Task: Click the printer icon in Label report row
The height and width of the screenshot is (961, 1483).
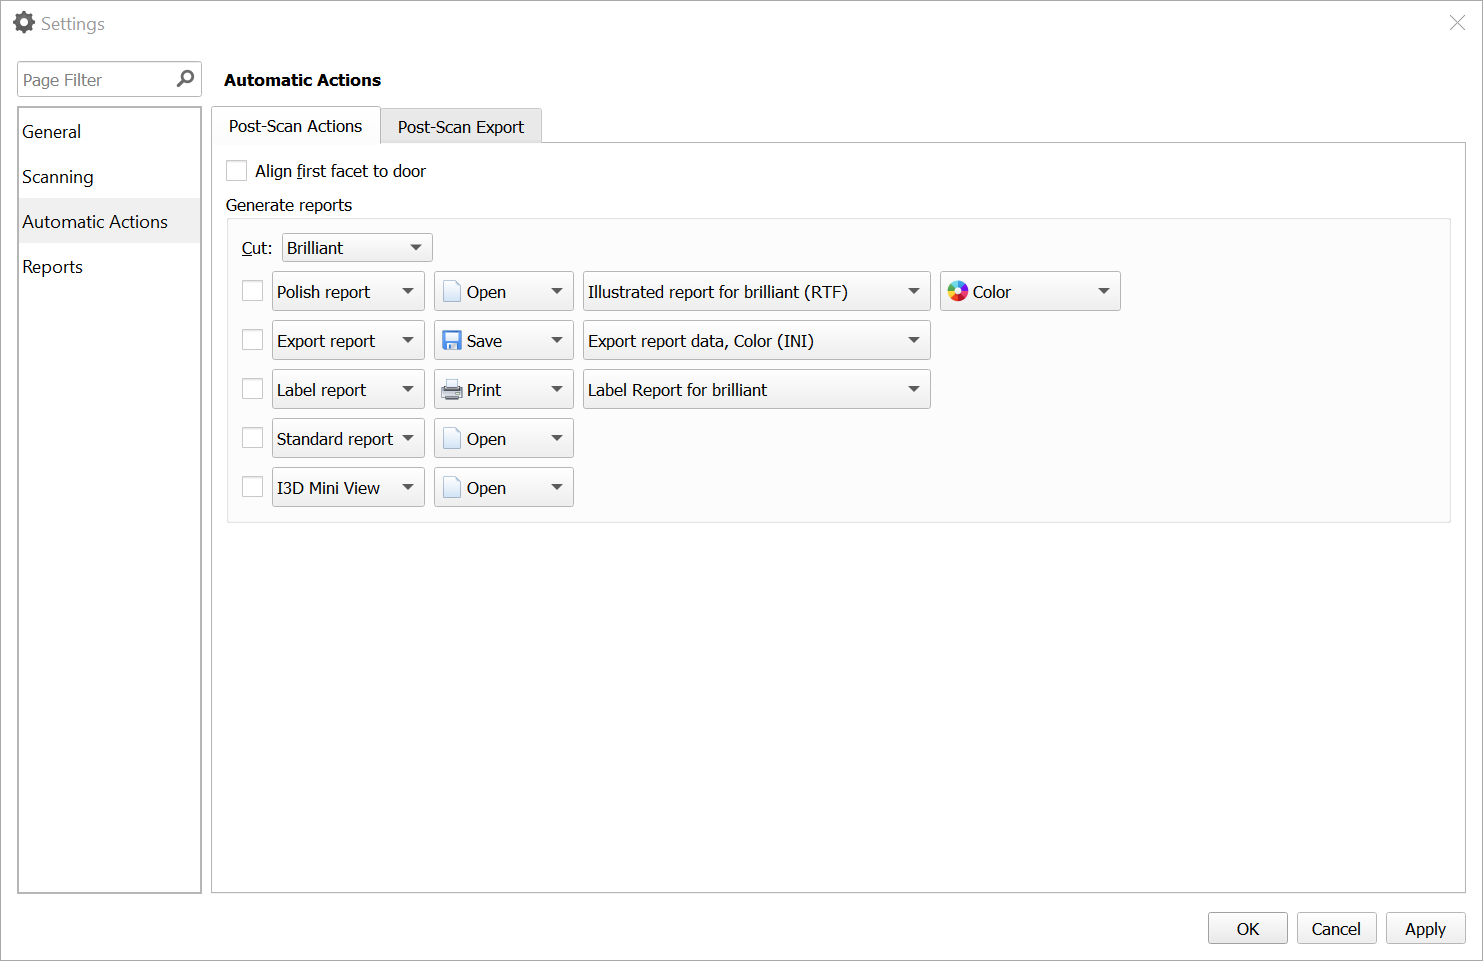Action: 452,389
